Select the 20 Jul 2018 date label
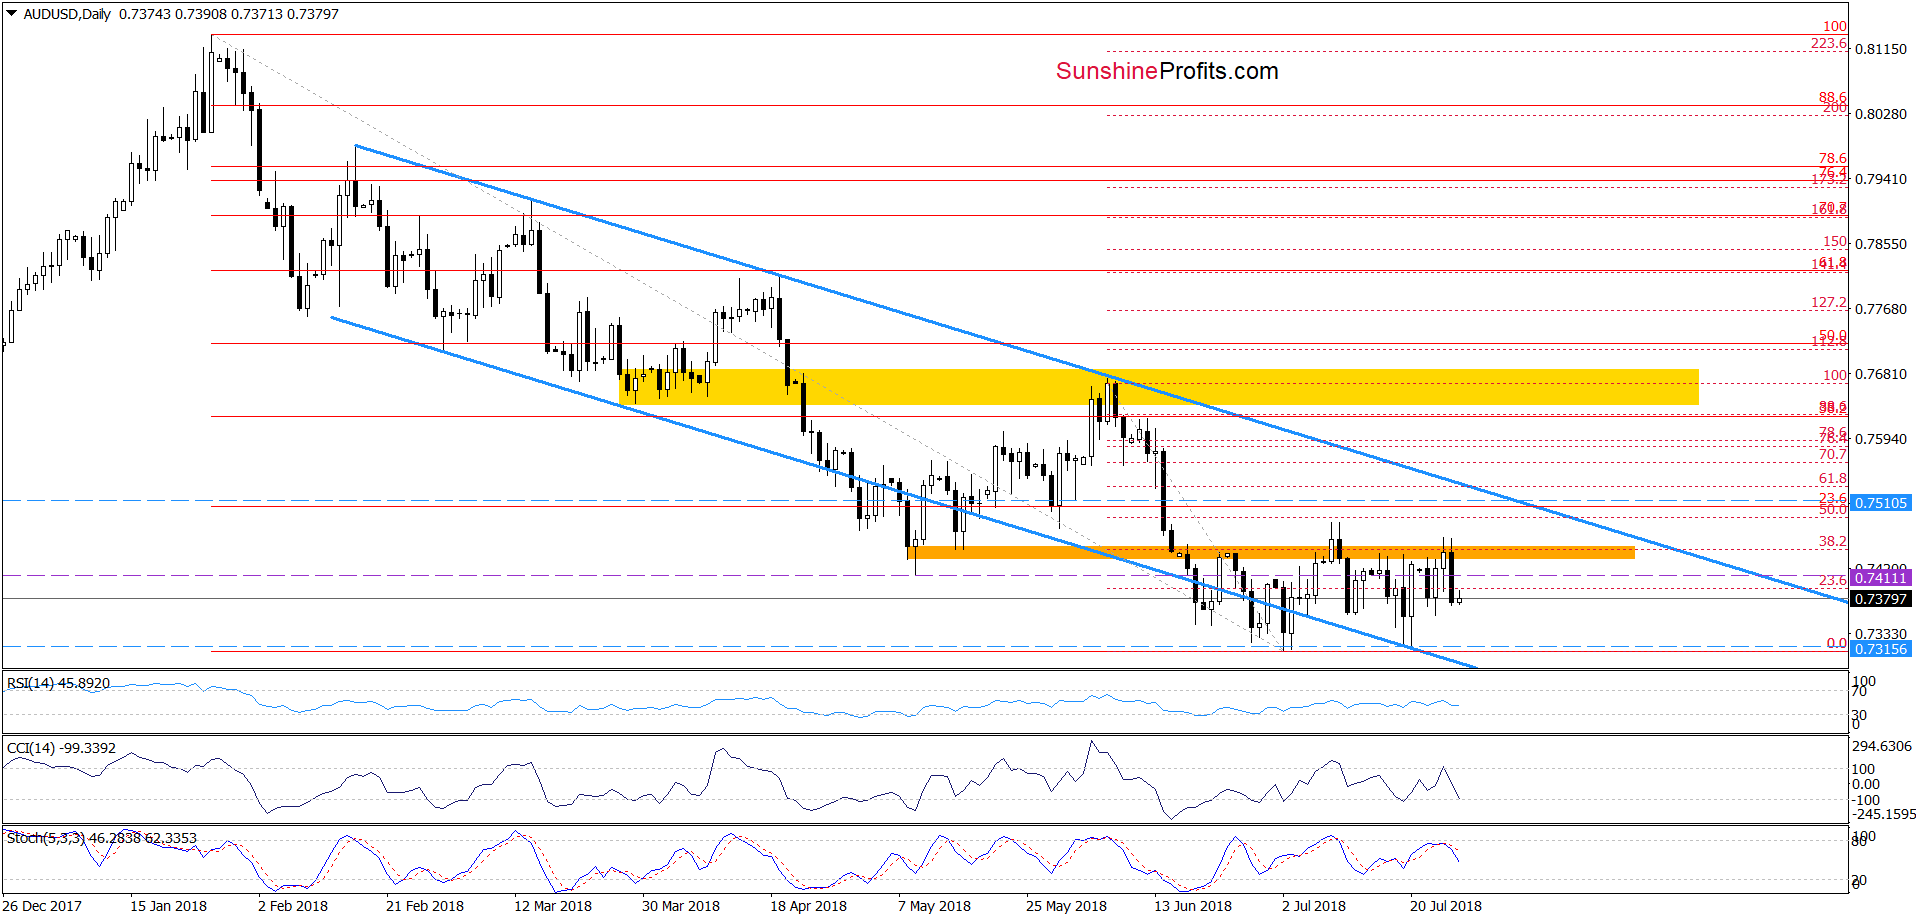Image resolution: width=1916 pixels, height=920 pixels. point(1446,906)
